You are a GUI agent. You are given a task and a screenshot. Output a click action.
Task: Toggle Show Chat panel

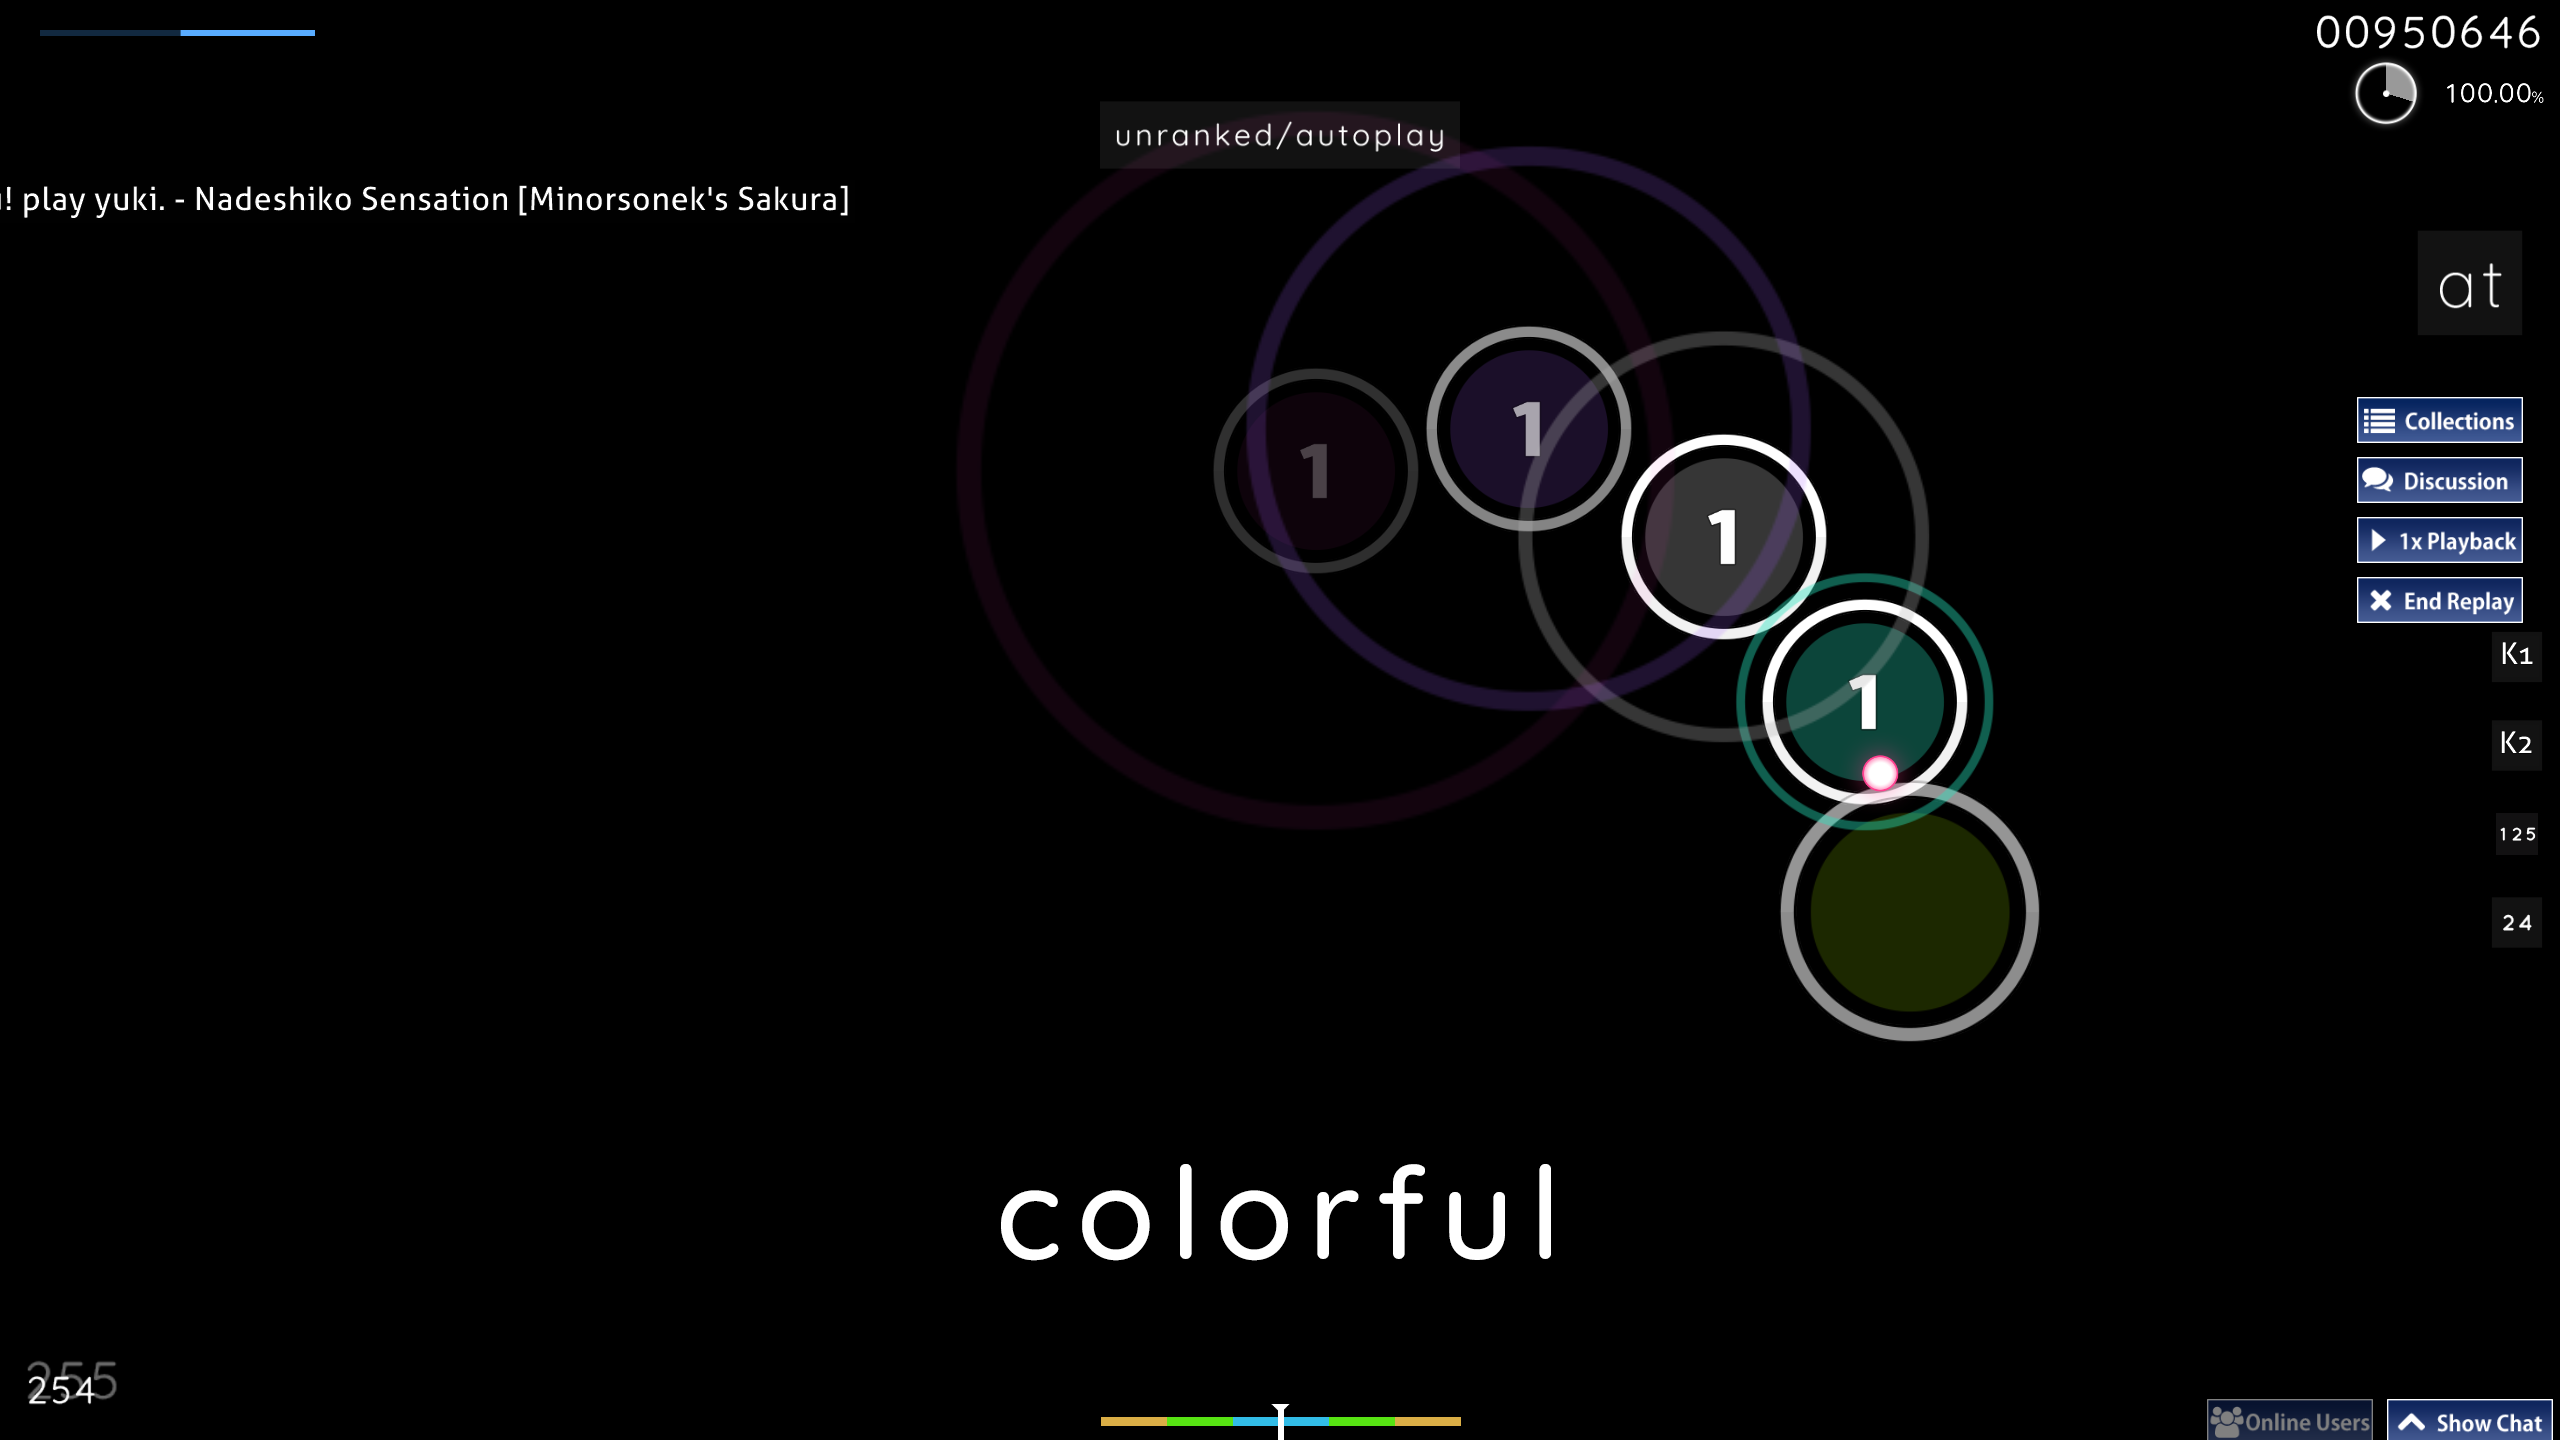(2474, 1421)
